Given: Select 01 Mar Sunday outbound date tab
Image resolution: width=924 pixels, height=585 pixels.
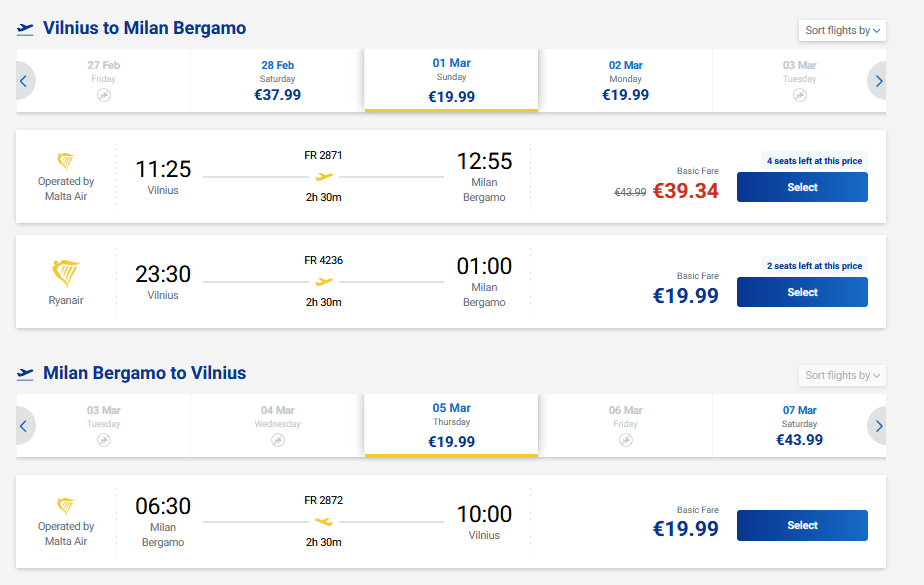Looking at the screenshot, I should [451, 81].
